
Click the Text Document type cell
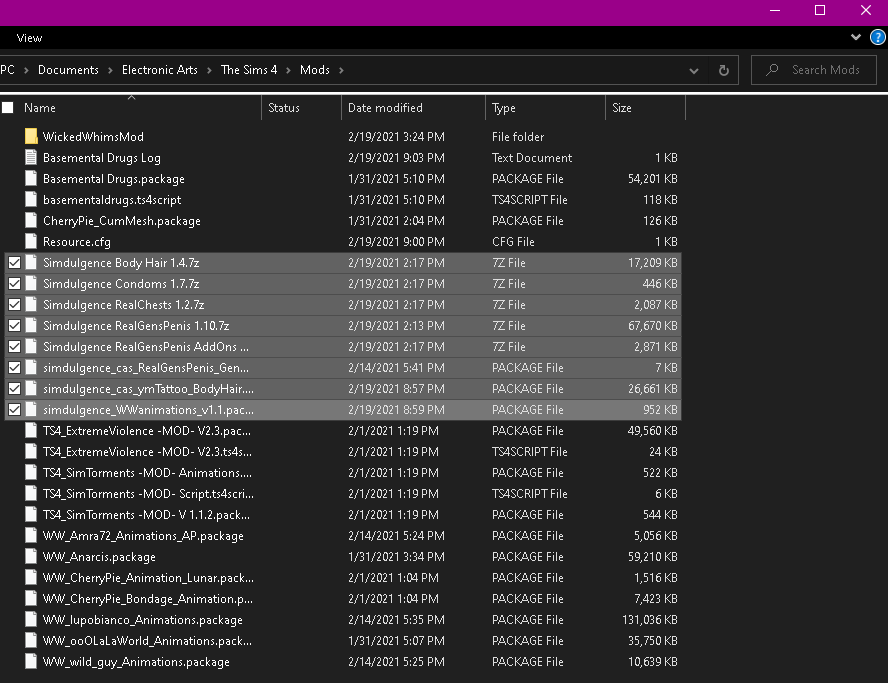pyautogui.click(x=532, y=157)
